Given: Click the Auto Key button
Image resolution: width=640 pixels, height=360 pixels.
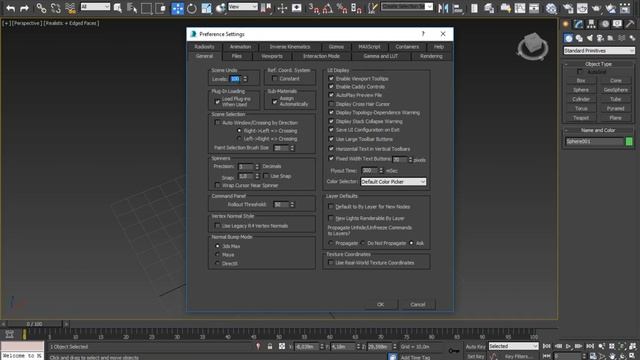Looking at the screenshot, I should (x=476, y=347).
